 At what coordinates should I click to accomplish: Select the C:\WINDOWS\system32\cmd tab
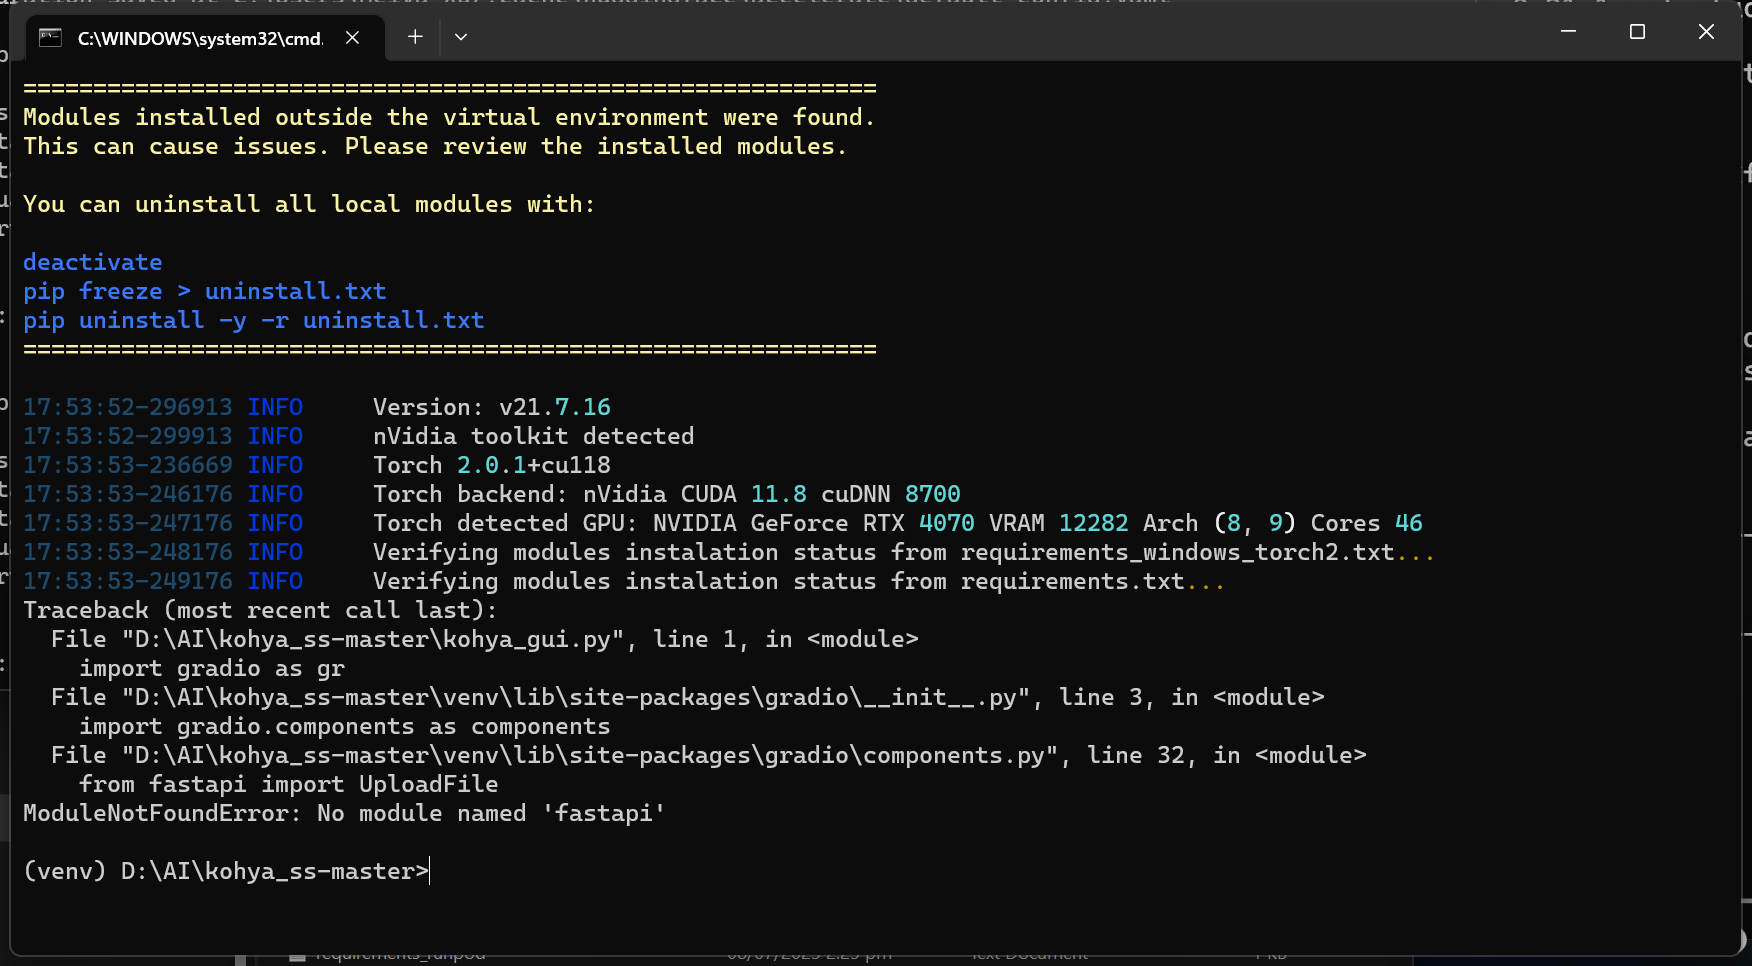coord(200,38)
